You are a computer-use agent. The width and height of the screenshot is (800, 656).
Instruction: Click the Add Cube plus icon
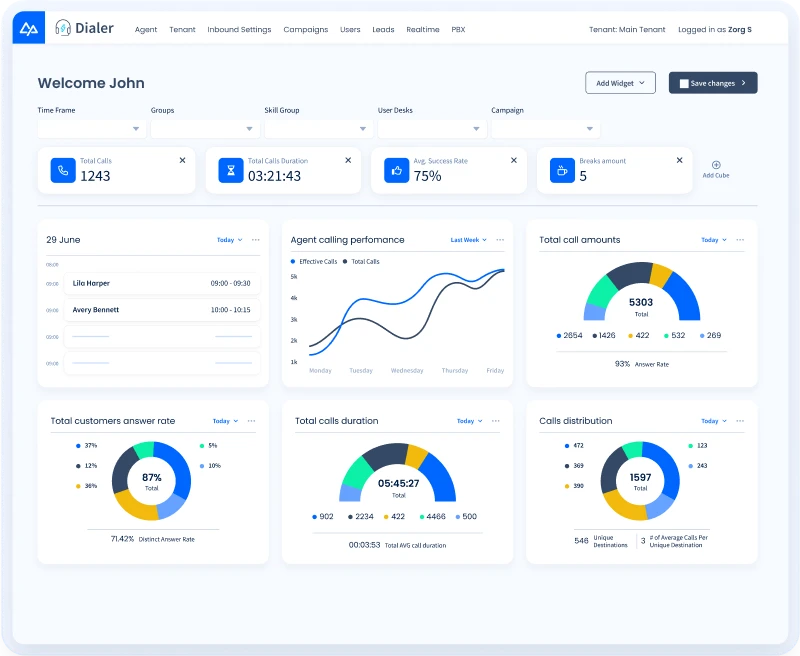click(715, 166)
